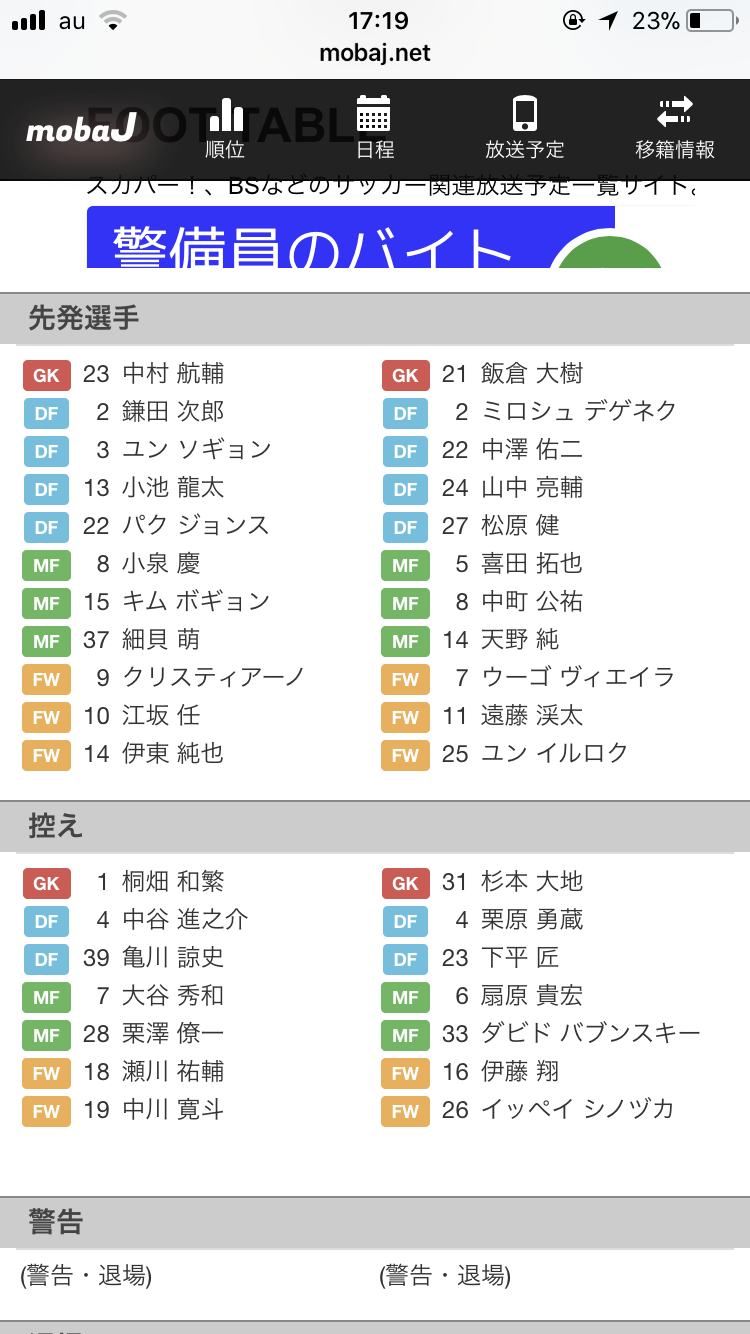
Task: Select player 中澤 佑二
Action: click(x=532, y=450)
